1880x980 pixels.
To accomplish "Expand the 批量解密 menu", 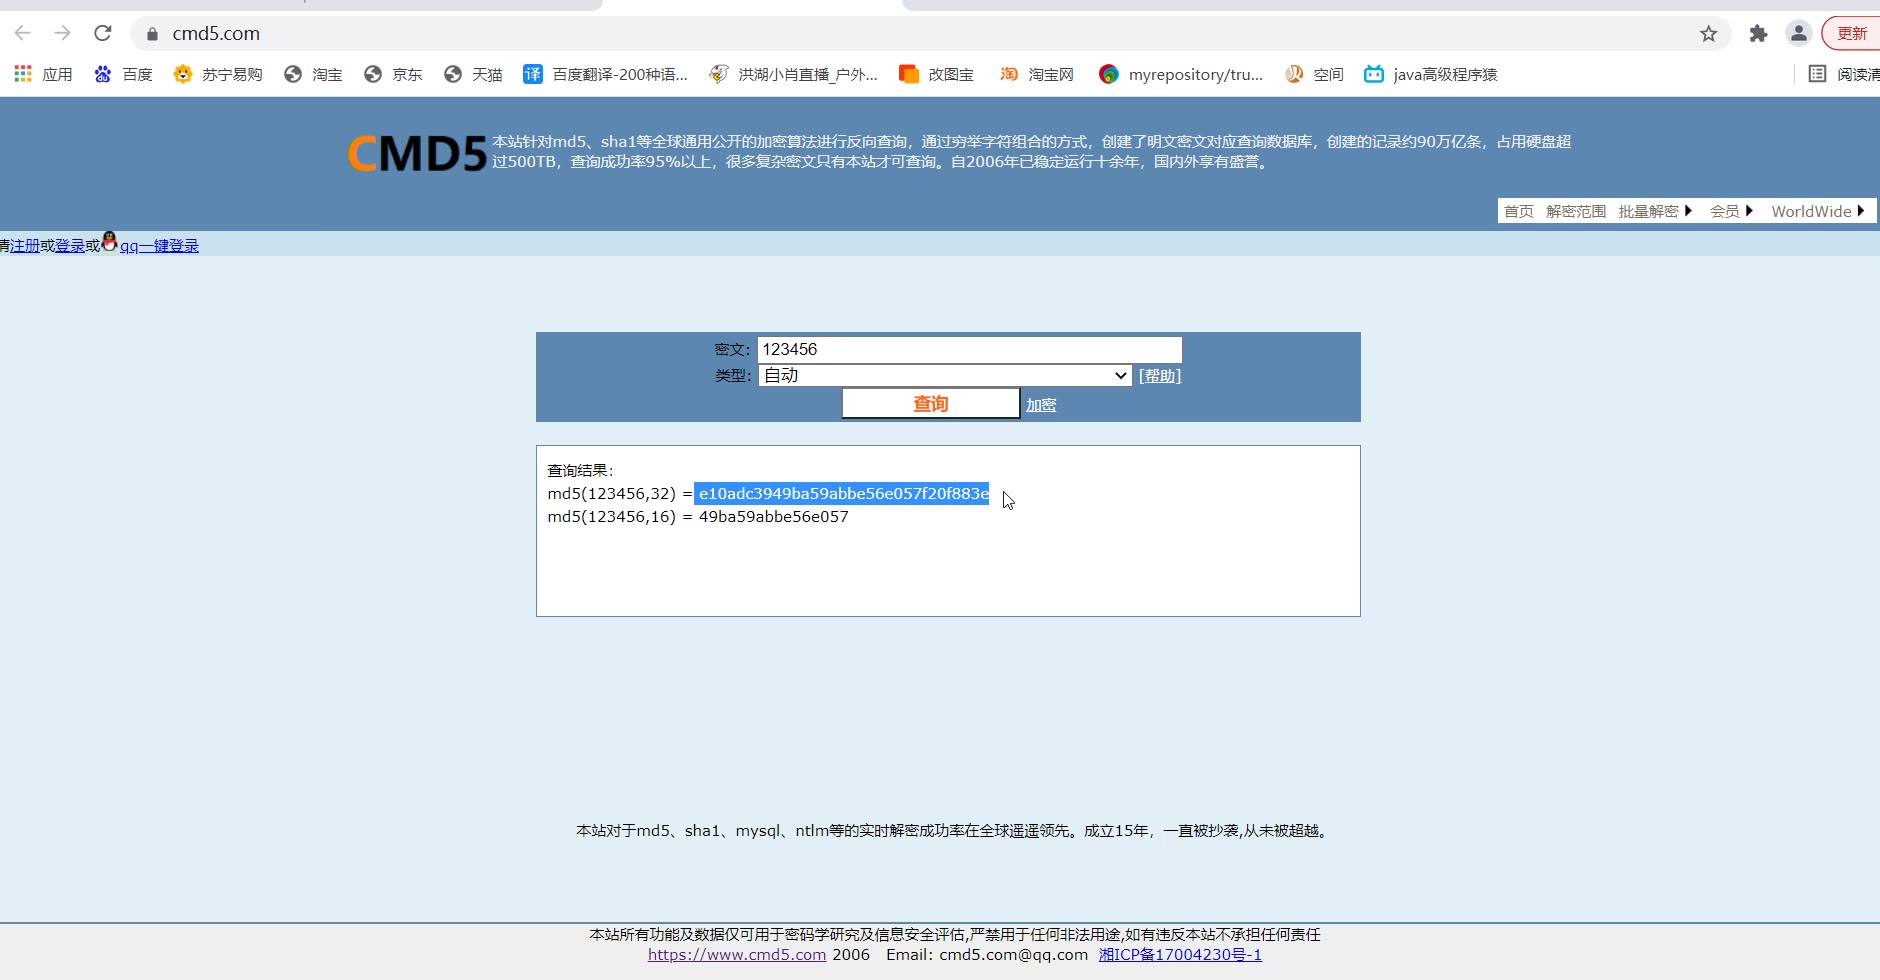I will point(1655,211).
